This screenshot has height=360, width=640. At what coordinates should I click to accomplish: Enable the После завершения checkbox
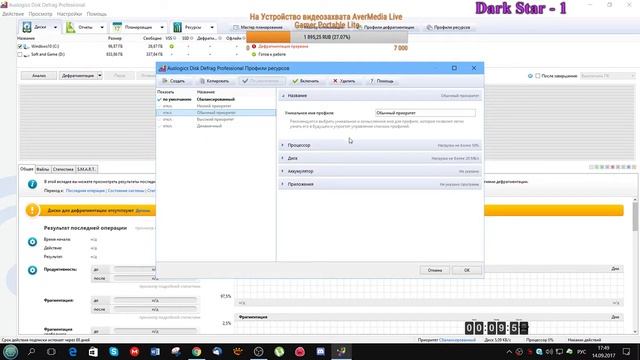[x=538, y=76]
